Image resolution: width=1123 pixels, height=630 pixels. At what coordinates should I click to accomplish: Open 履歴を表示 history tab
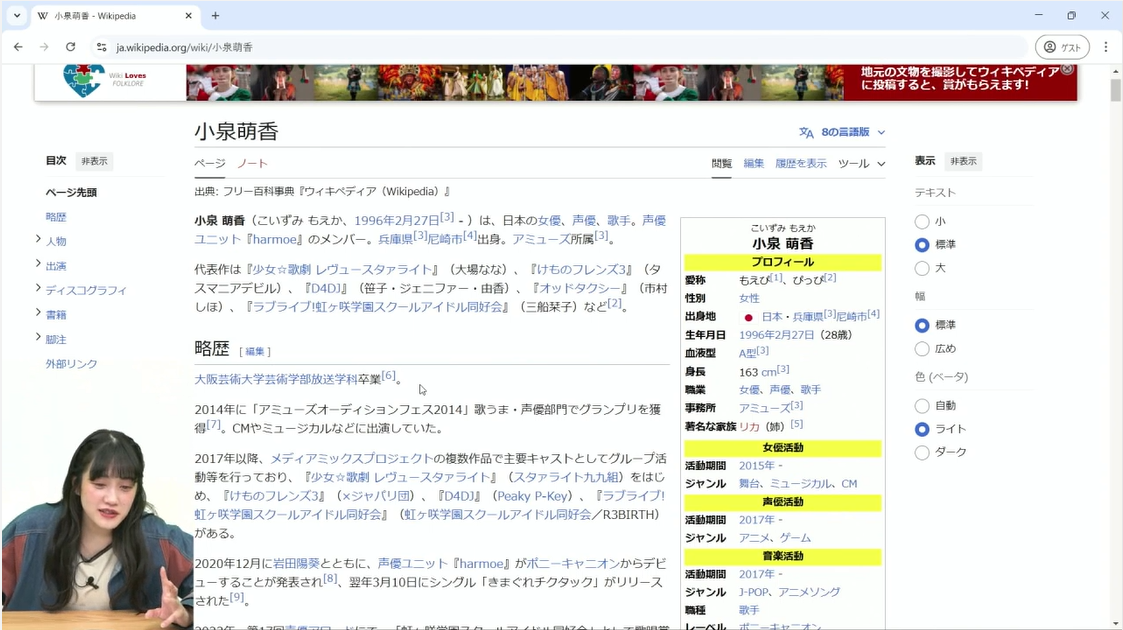tap(801, 164)
